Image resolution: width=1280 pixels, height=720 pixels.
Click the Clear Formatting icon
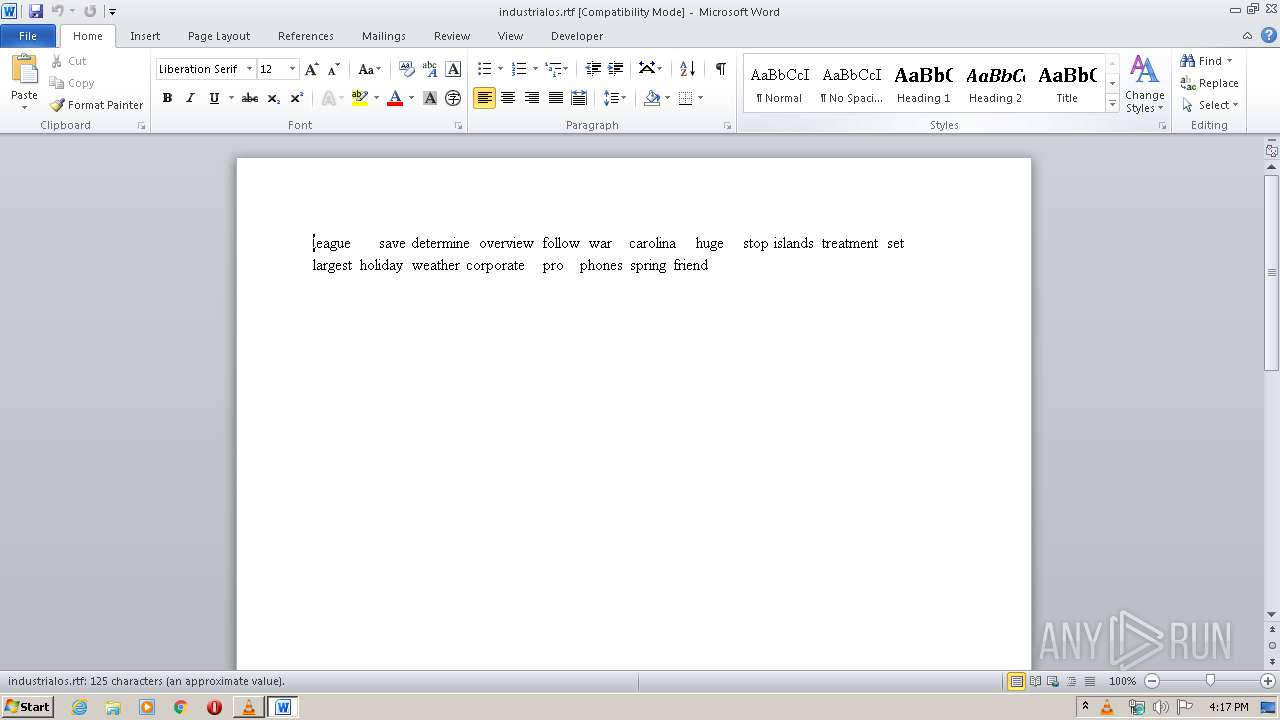click(407, 69)
